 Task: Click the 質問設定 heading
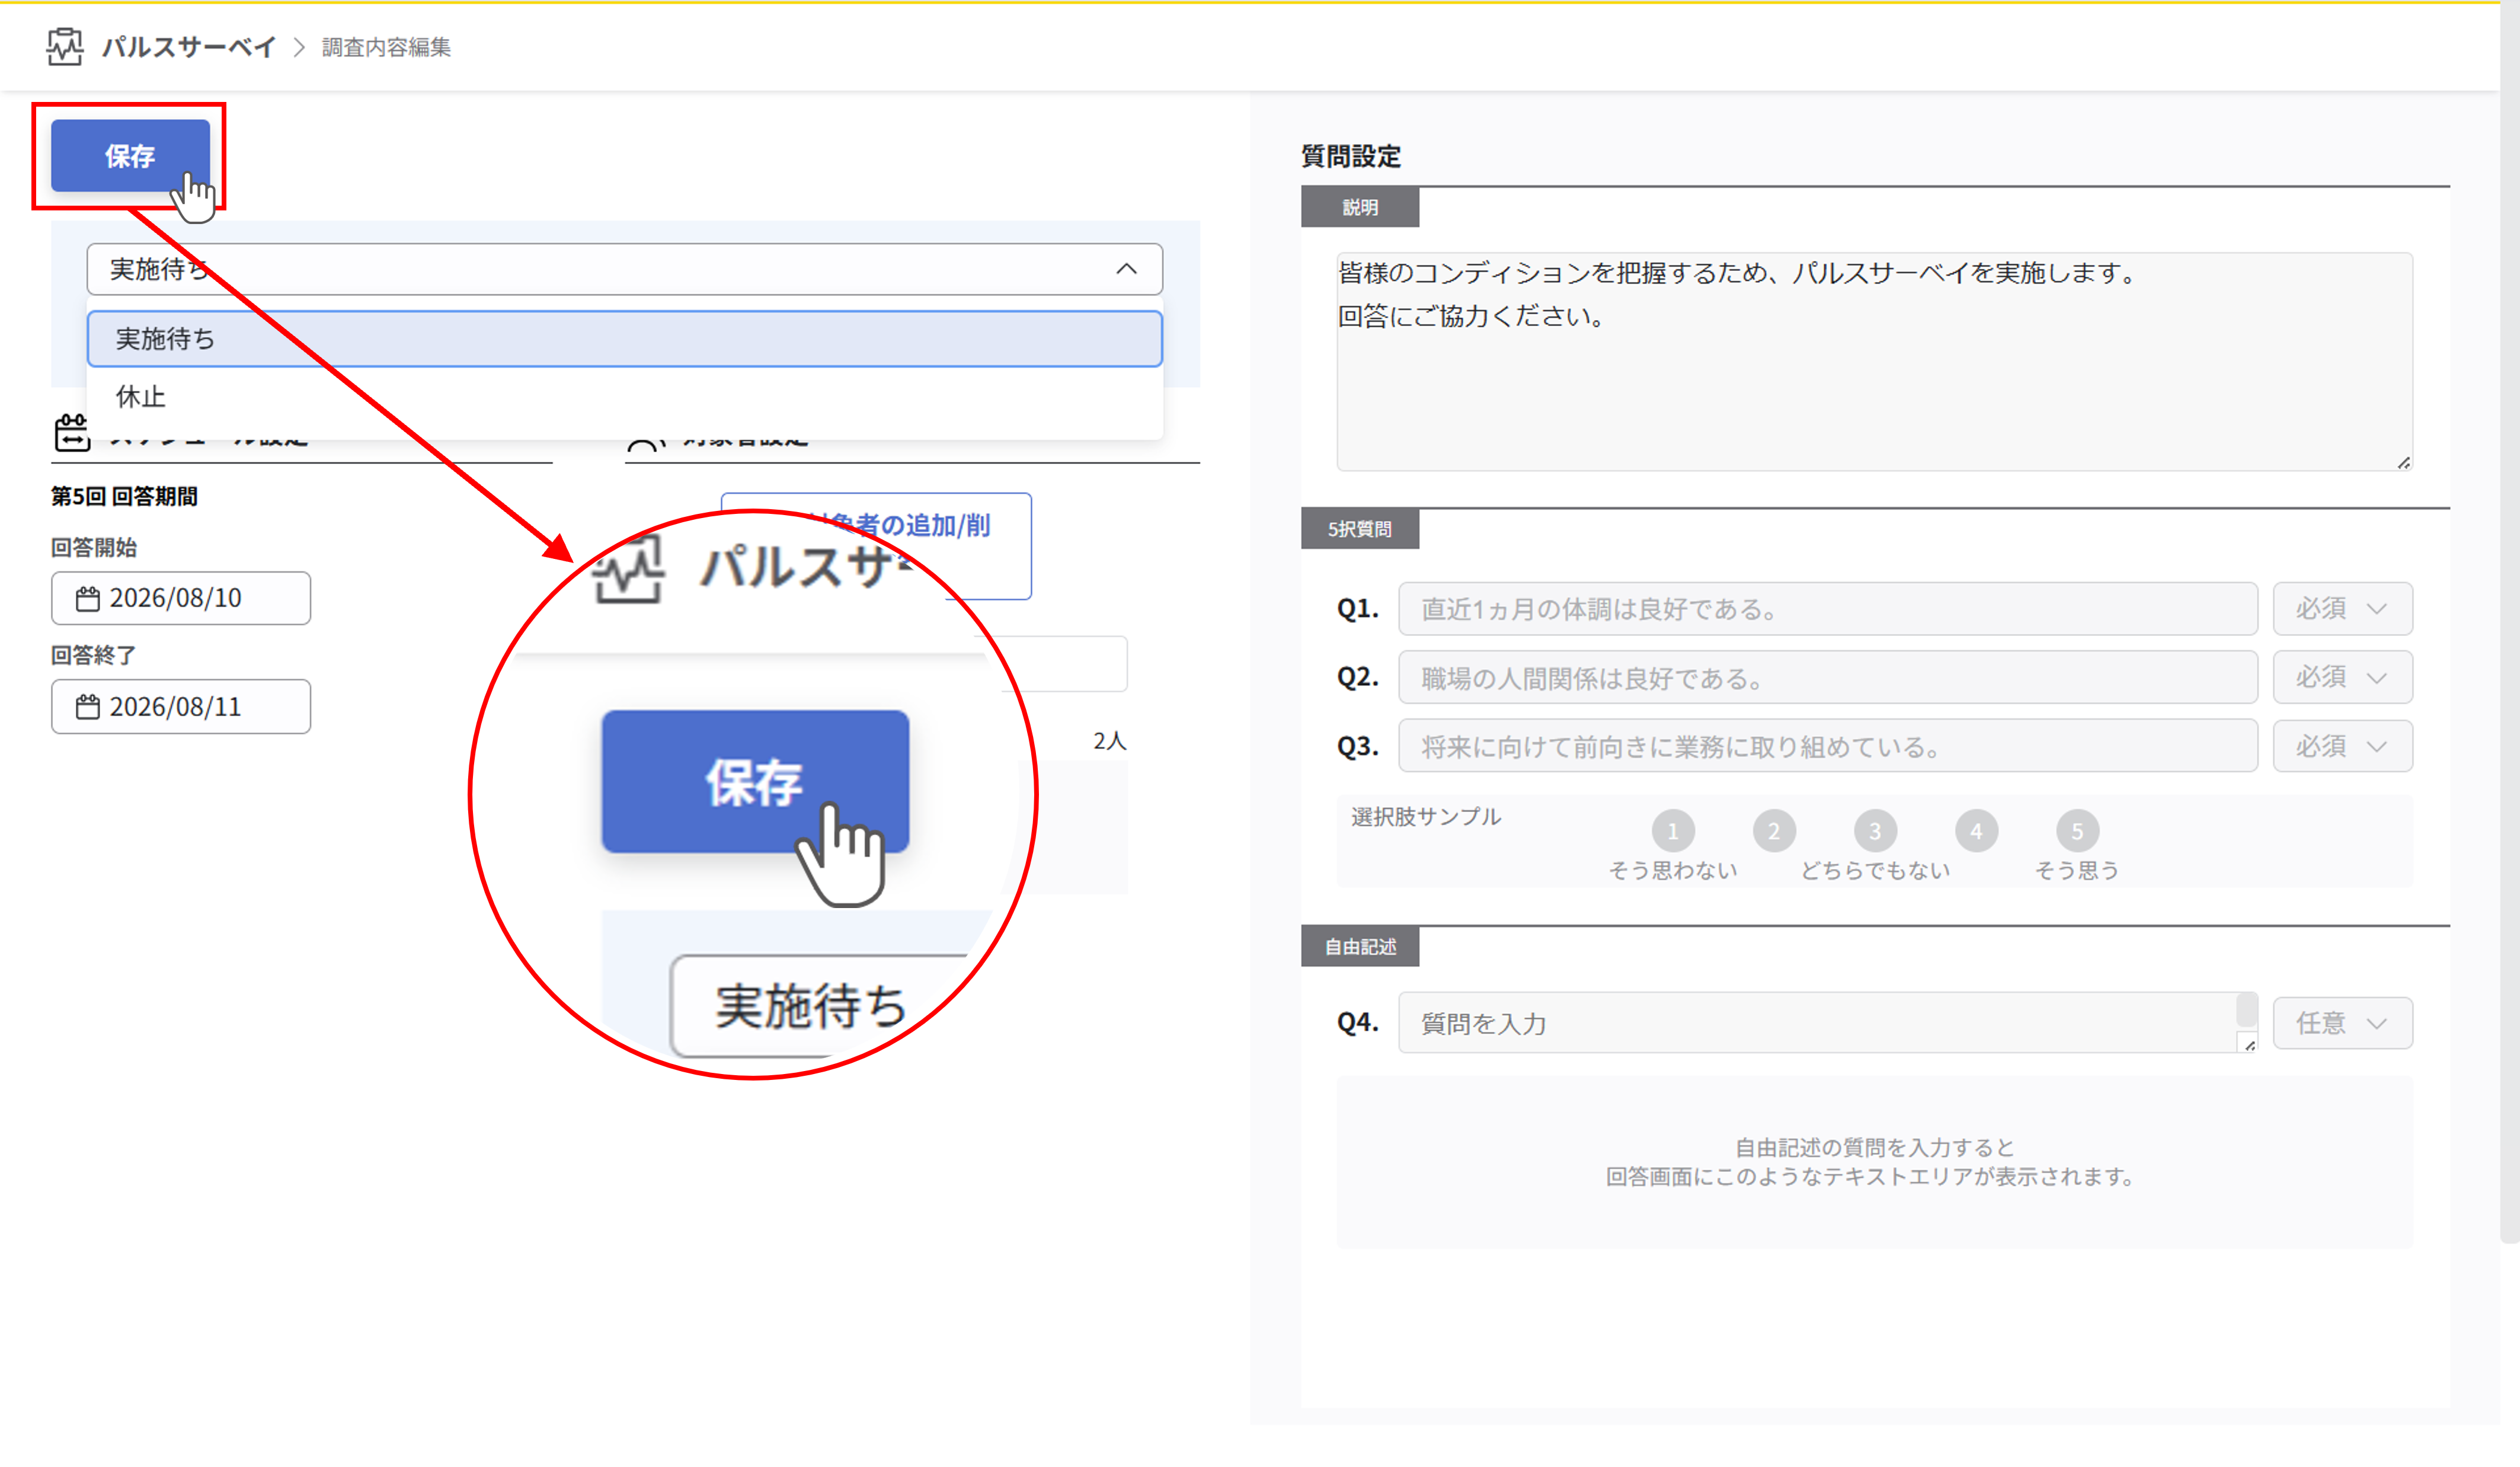[x=1351, y=156]
